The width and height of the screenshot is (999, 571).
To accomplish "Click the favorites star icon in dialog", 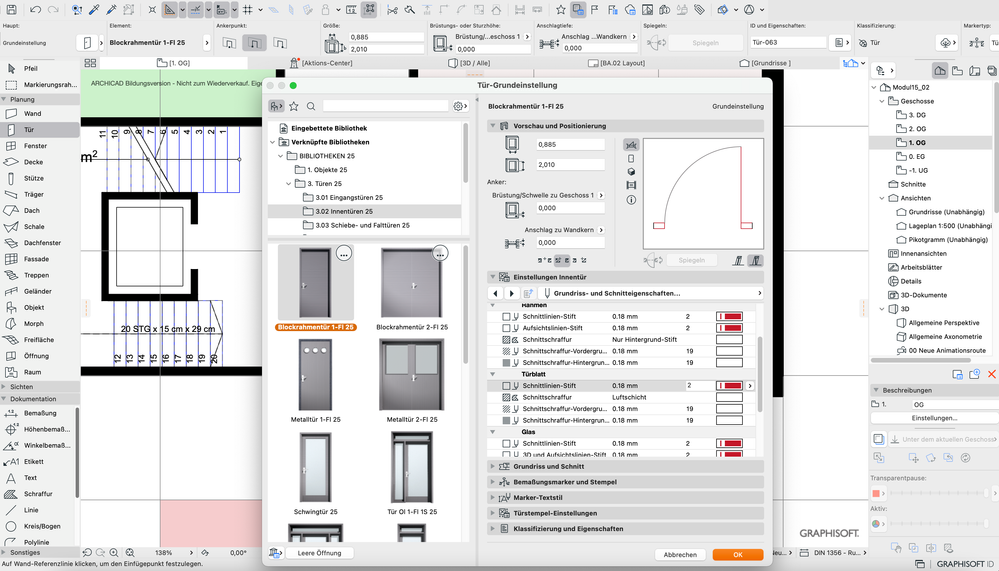I will click(294, 106).
